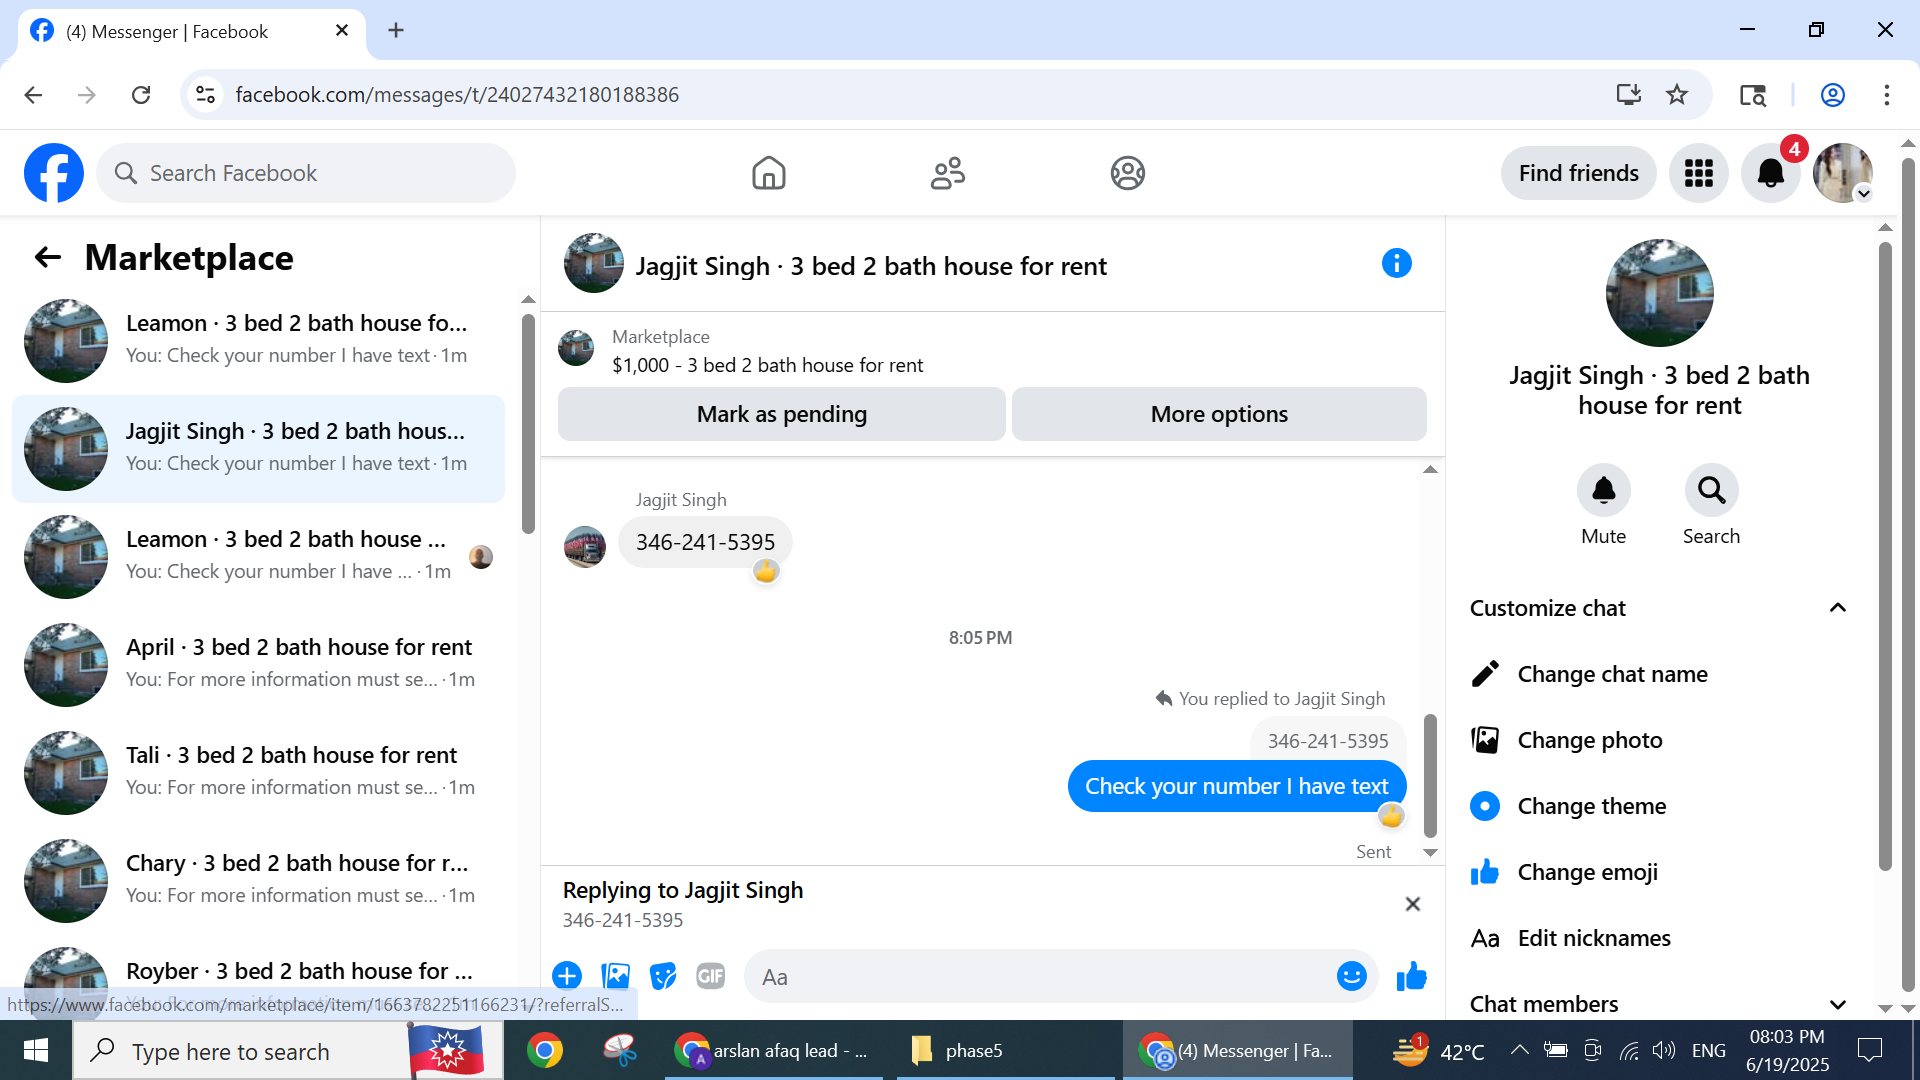
Task: Click the right info panel scrollbar
Action: pyautogui.click(x=1885, y=556)
